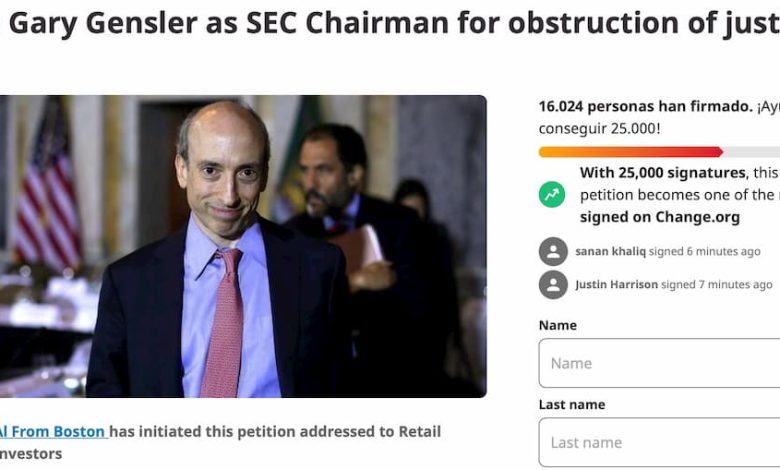Click the "conseguir 25.000!" goal text

coord(599,129)
